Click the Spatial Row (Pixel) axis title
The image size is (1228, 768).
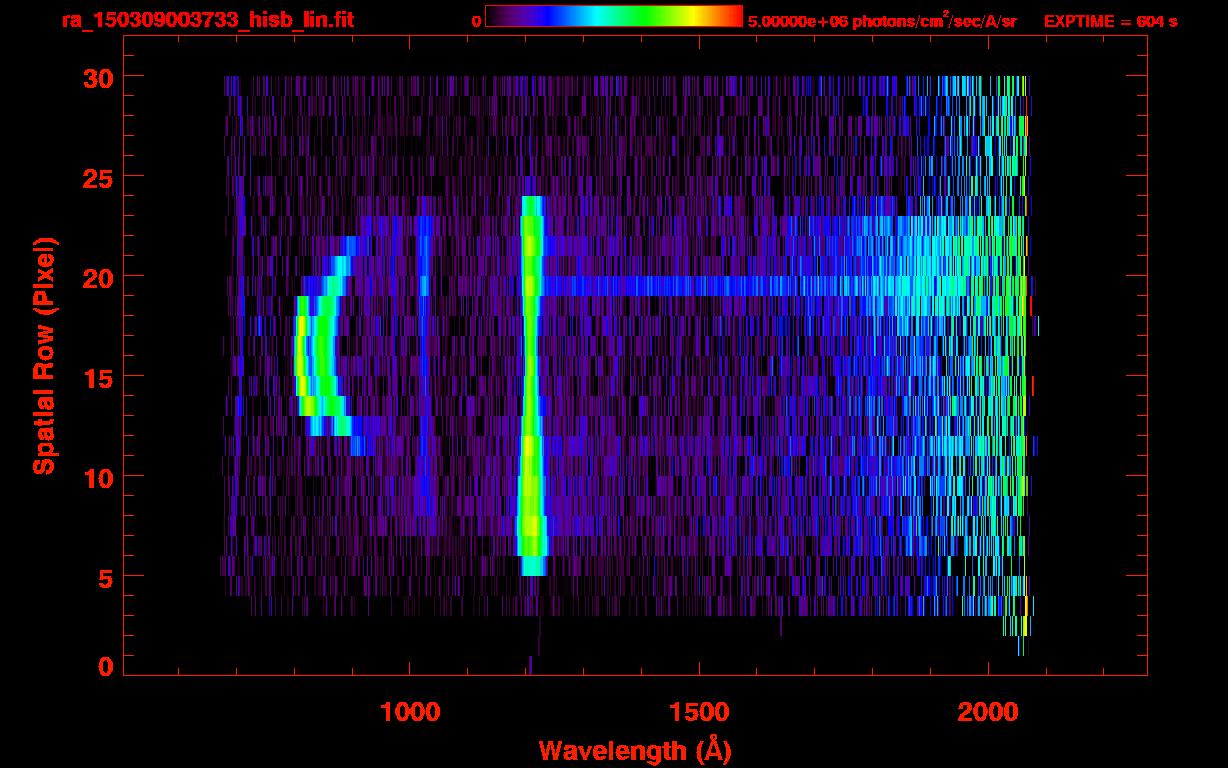point(44,355)
